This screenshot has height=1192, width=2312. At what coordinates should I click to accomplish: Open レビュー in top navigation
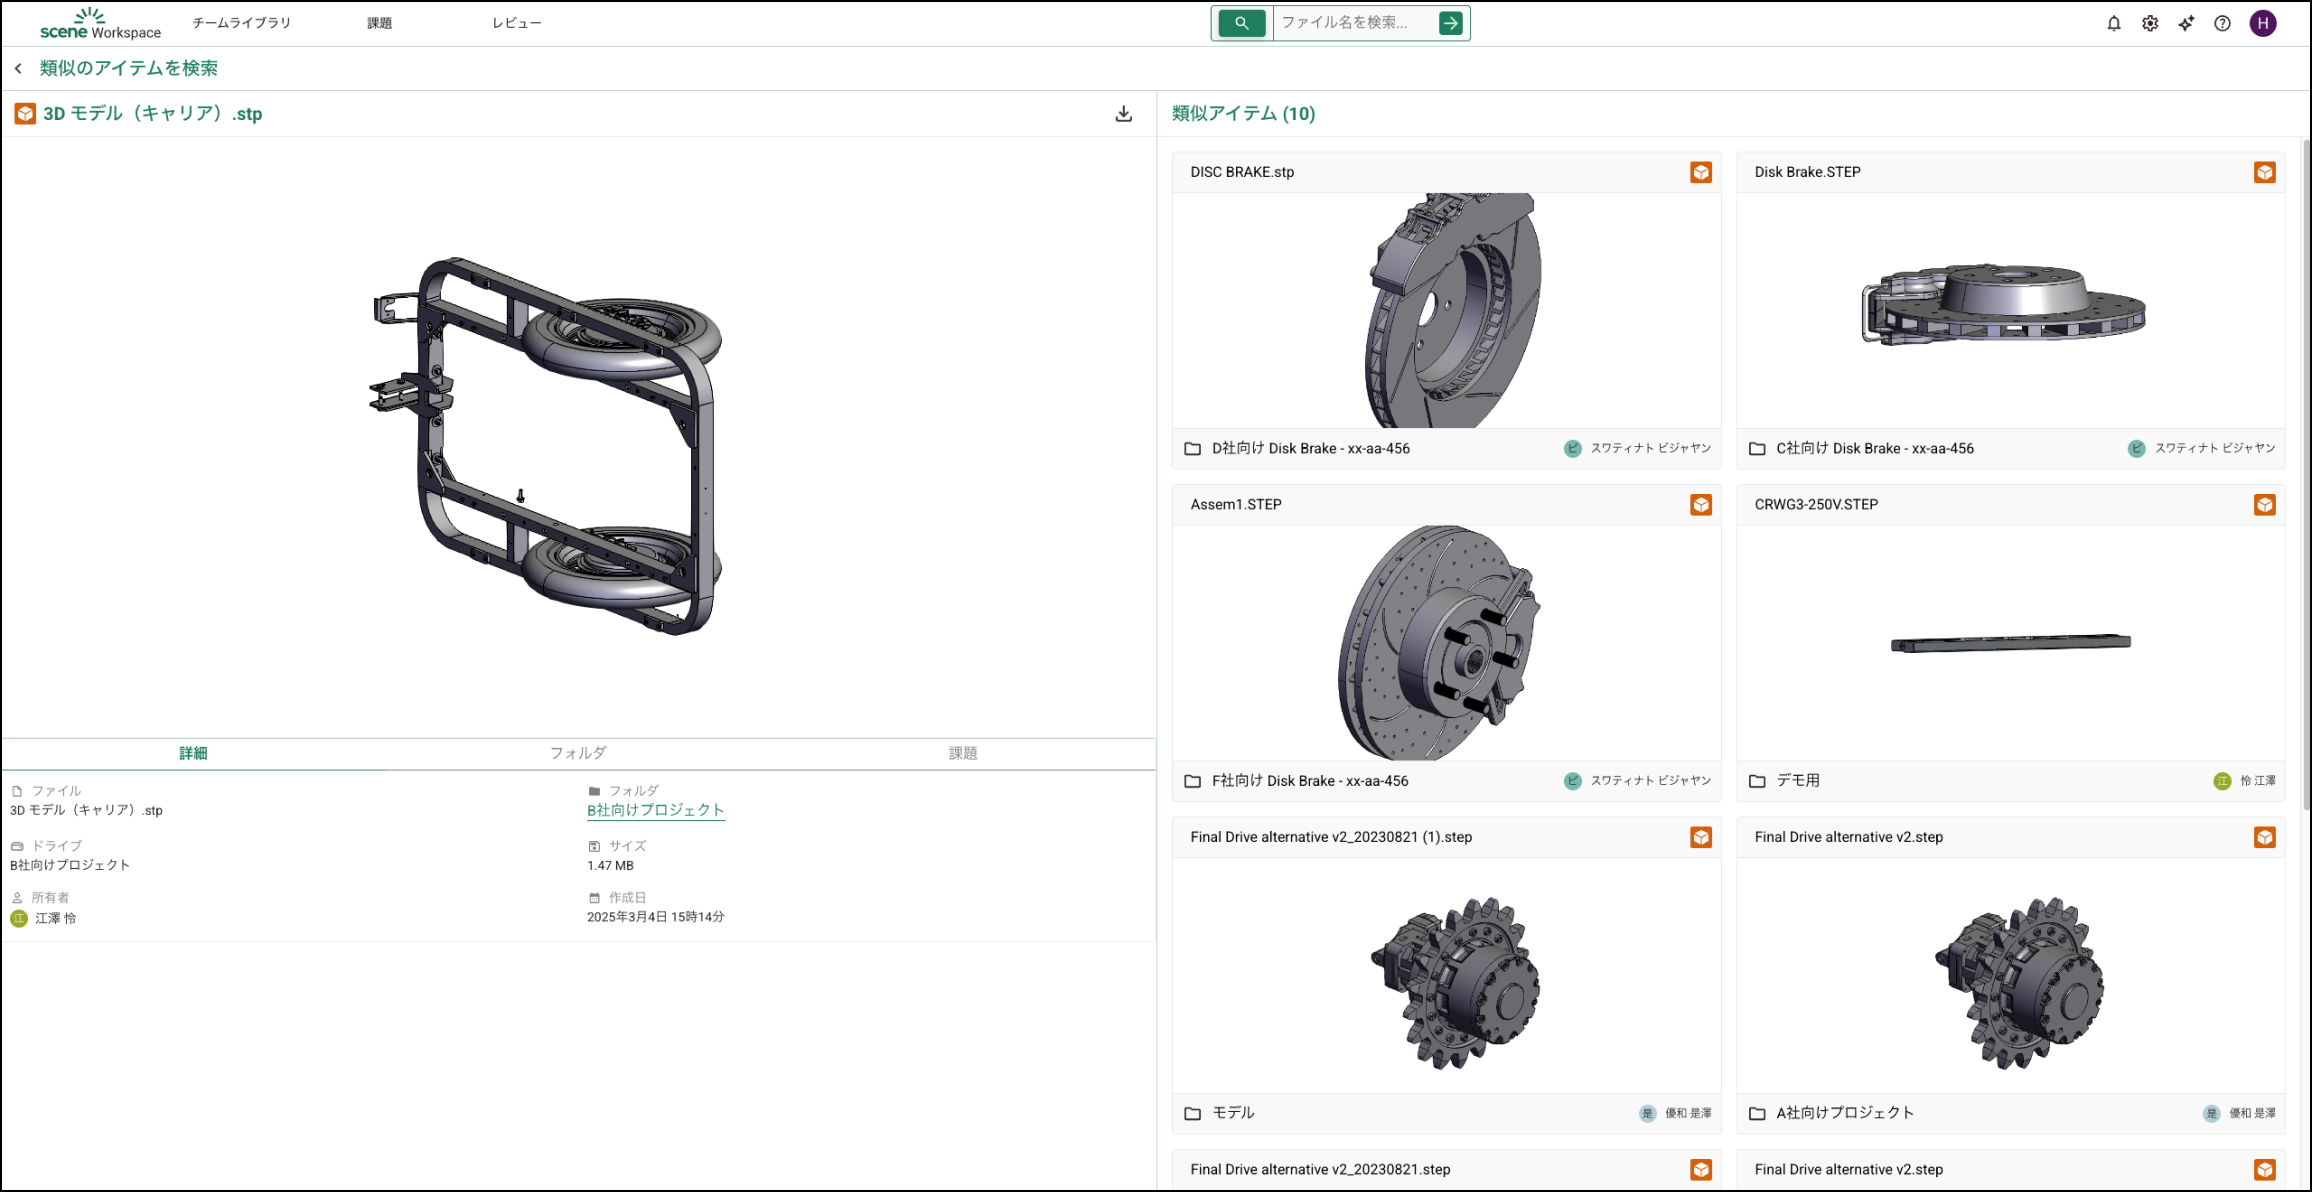[x=516, y=23]
